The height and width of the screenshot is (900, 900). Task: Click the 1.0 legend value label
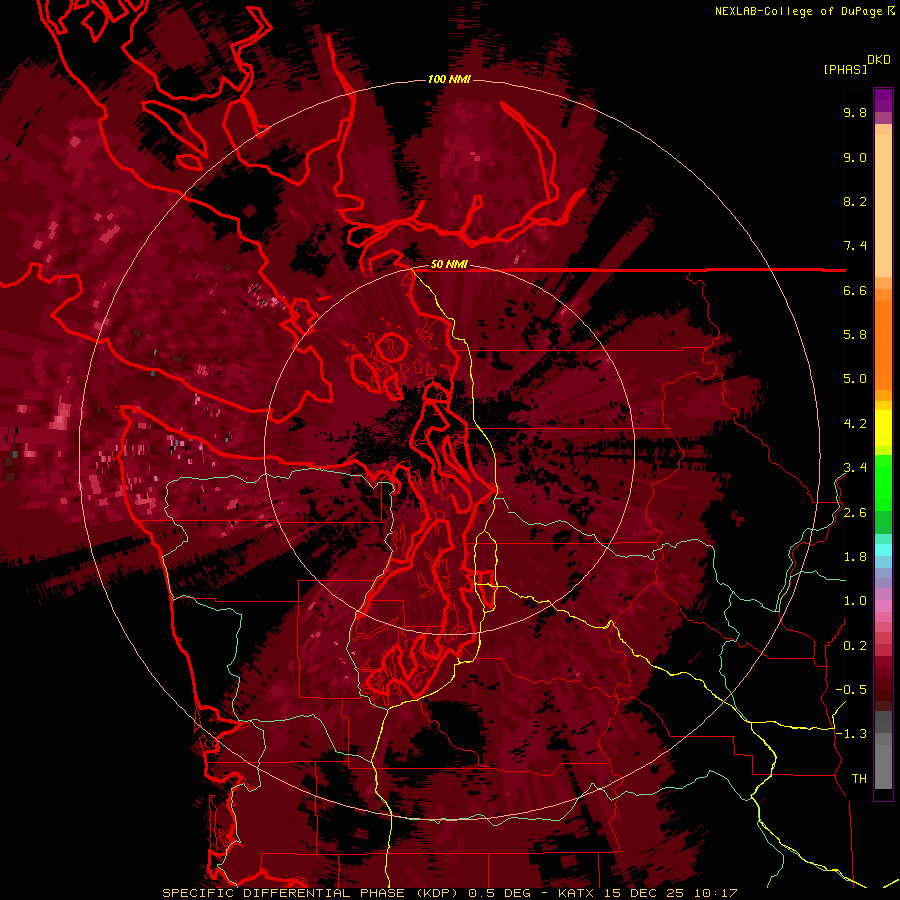(855, 601)
